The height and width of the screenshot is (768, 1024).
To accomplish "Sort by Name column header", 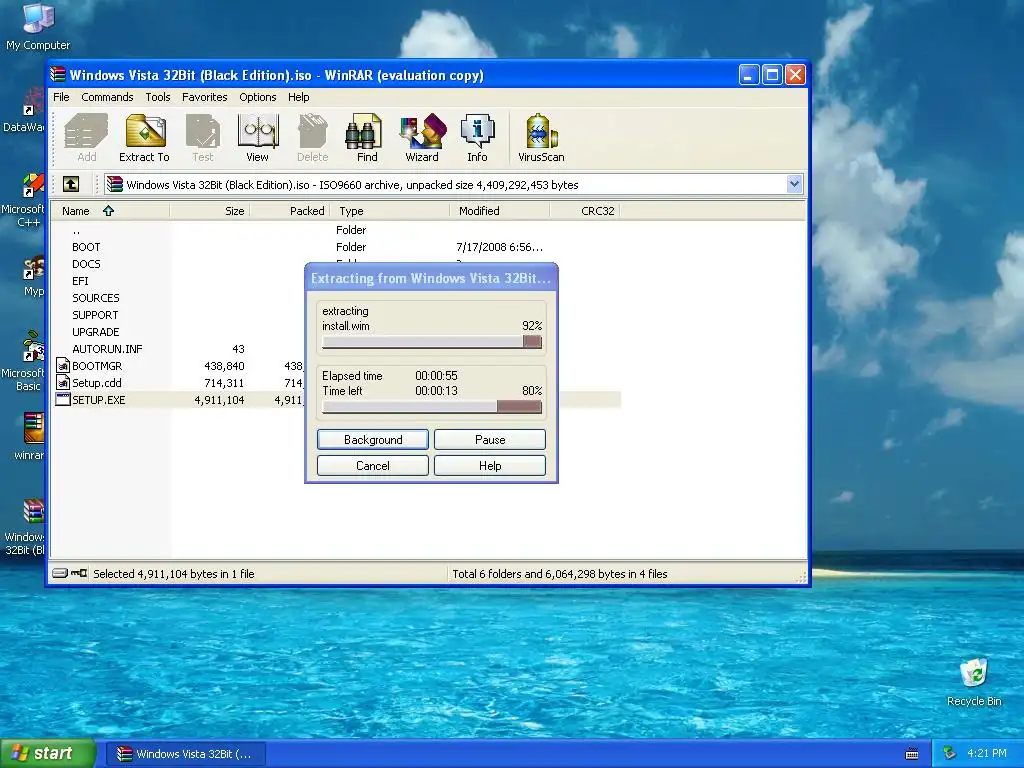I will (x=111, y=211).
